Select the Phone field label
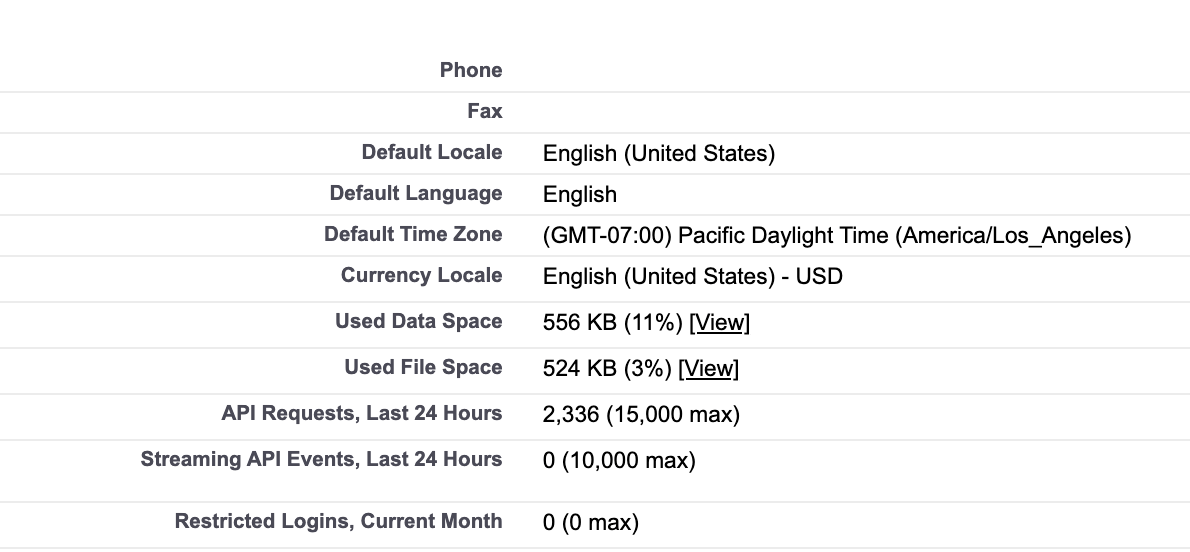The width and height of the screenshot is (1190, 552). coord(471,70)
